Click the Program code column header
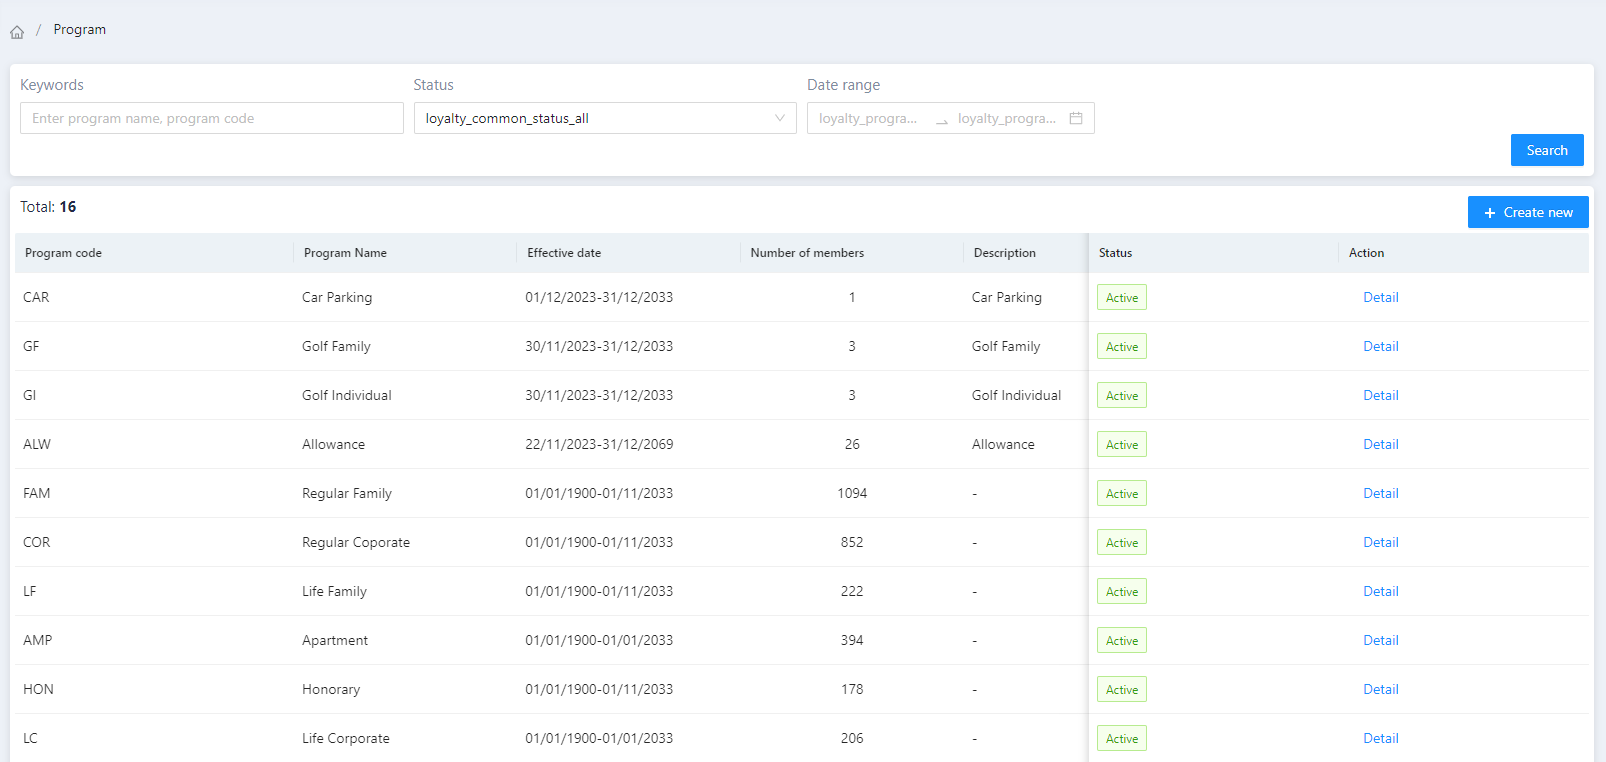 point(64,253)
